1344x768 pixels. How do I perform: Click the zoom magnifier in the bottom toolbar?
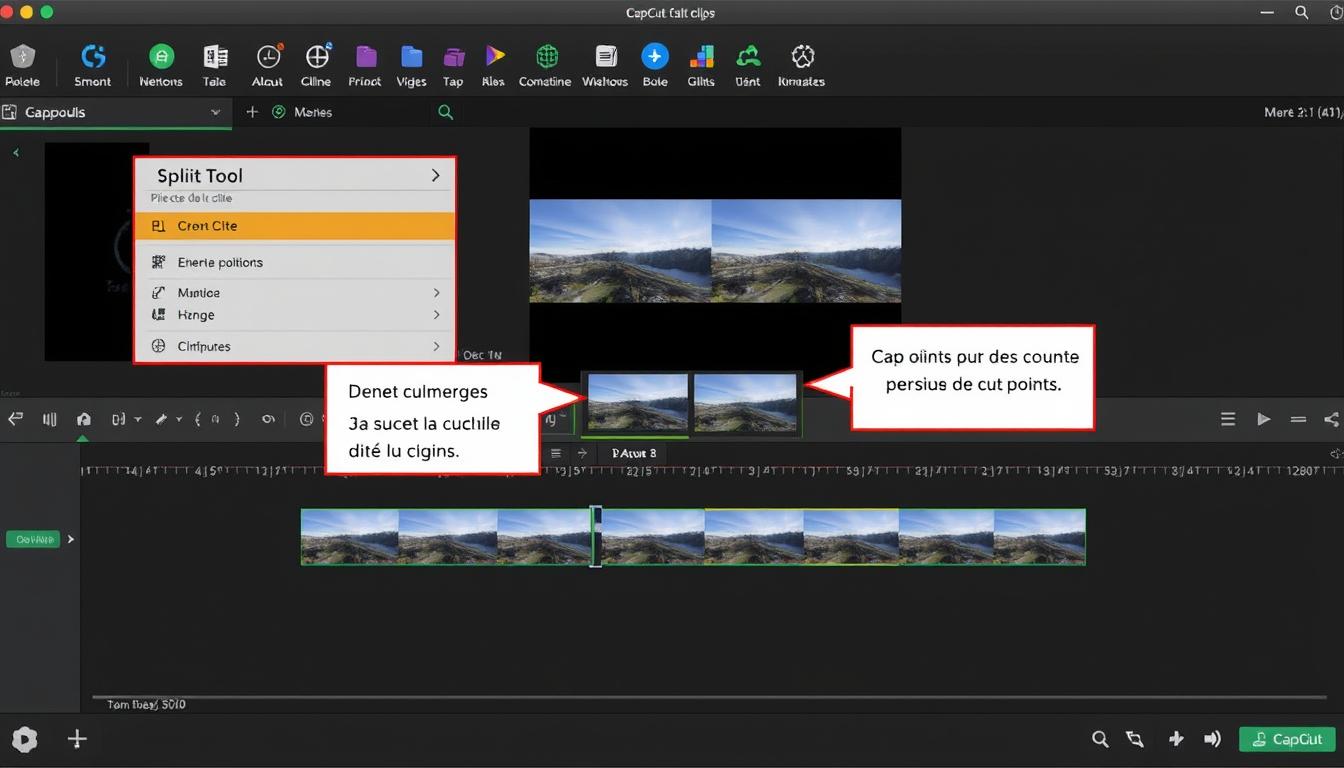pyautogui.click(x=1100, y=739)
